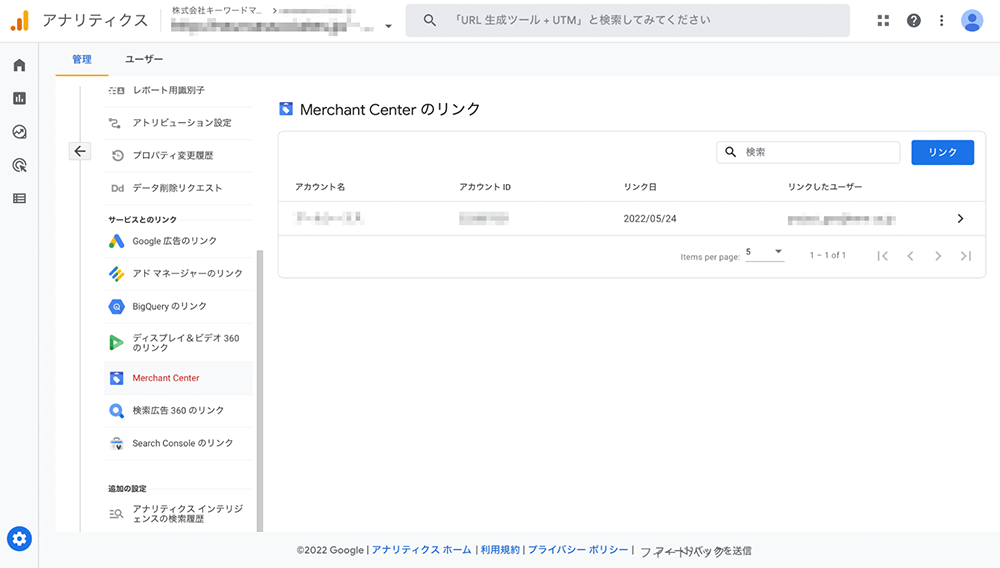Click the ディスプレイ＆ビデオ 360 icon

click(116, 342)
